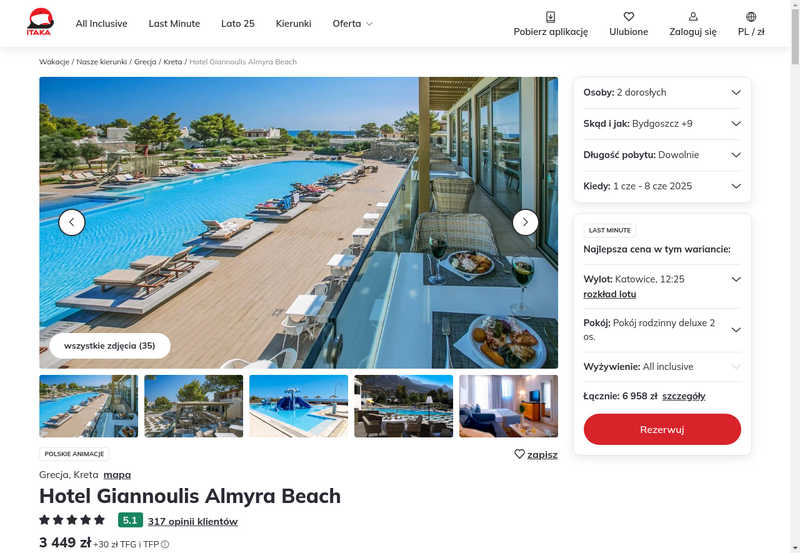
Task: Show the previous photo with left arrow
Action: point(72,222)
